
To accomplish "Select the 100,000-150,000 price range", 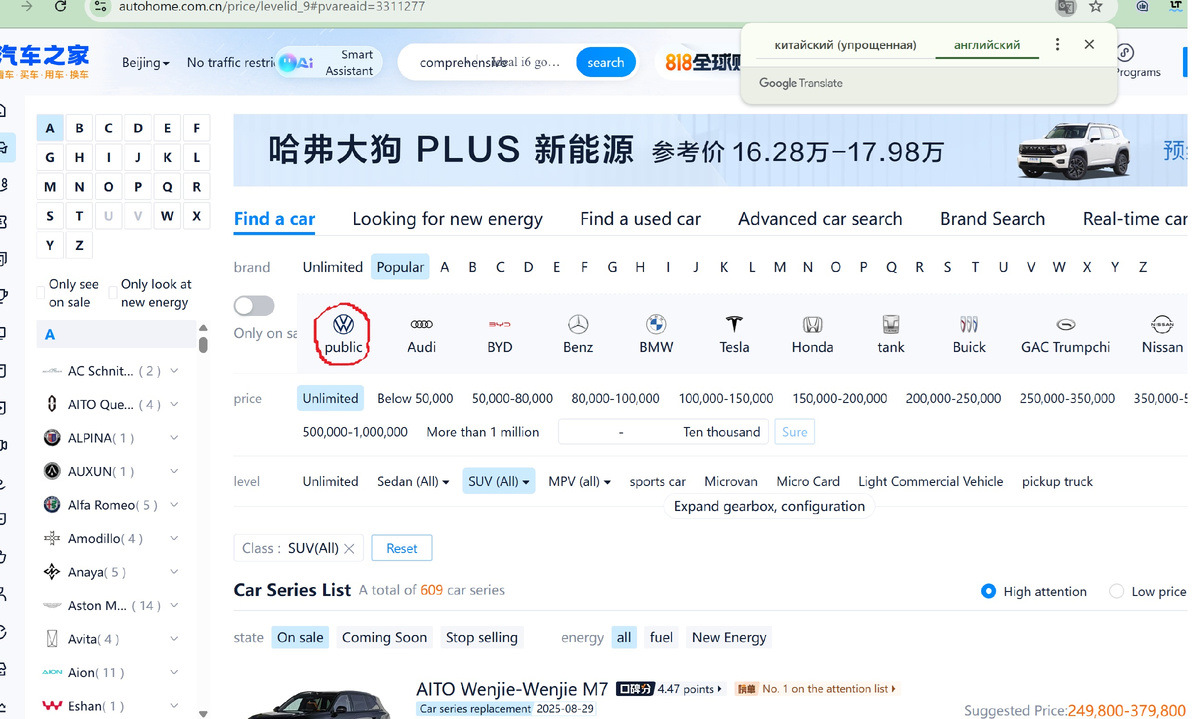I will click(x=726, y=398).
